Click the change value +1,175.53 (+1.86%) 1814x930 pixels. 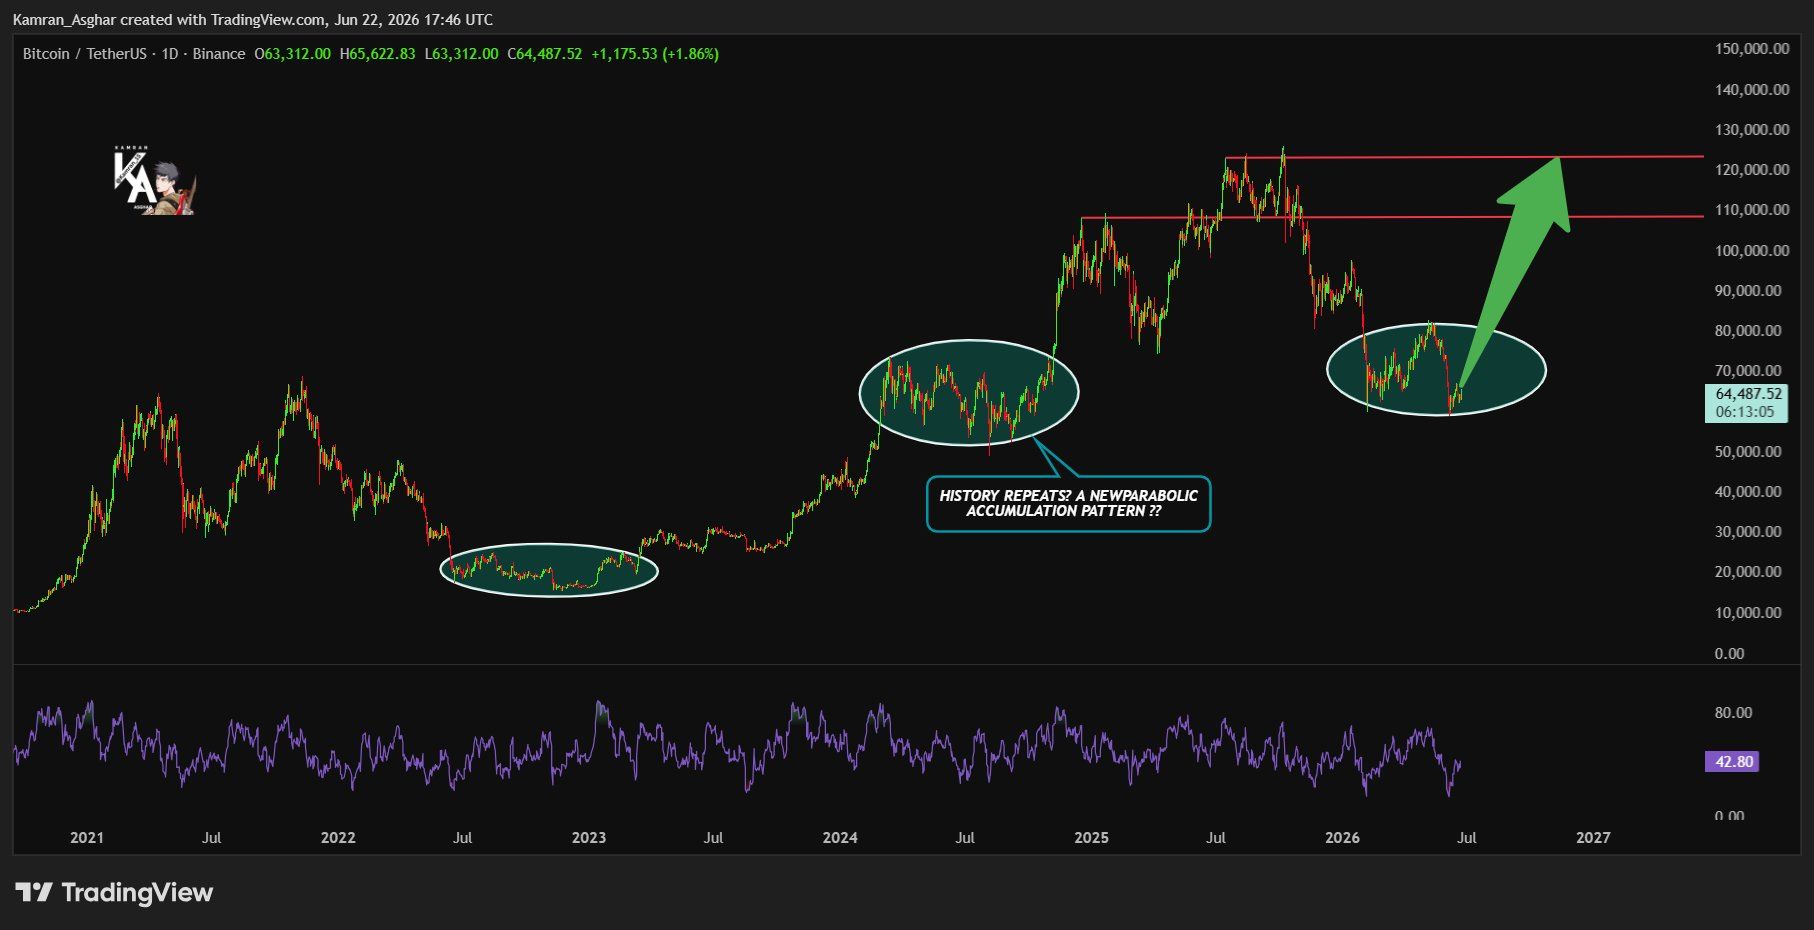(655, 54)
